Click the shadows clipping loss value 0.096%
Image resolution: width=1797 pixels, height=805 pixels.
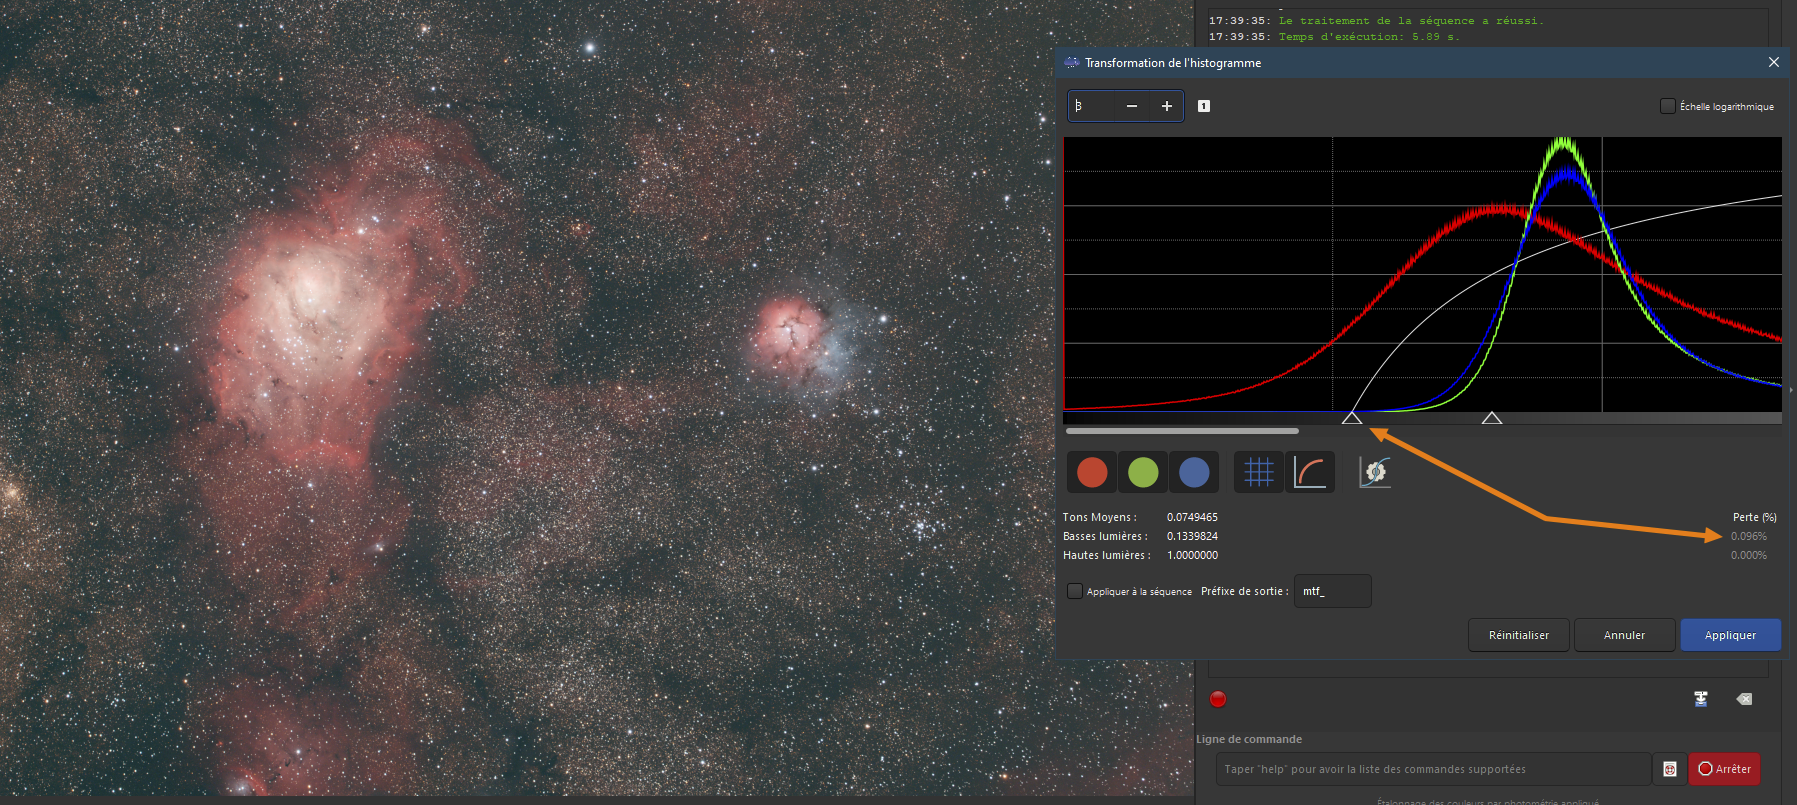tap(1749, 536)
